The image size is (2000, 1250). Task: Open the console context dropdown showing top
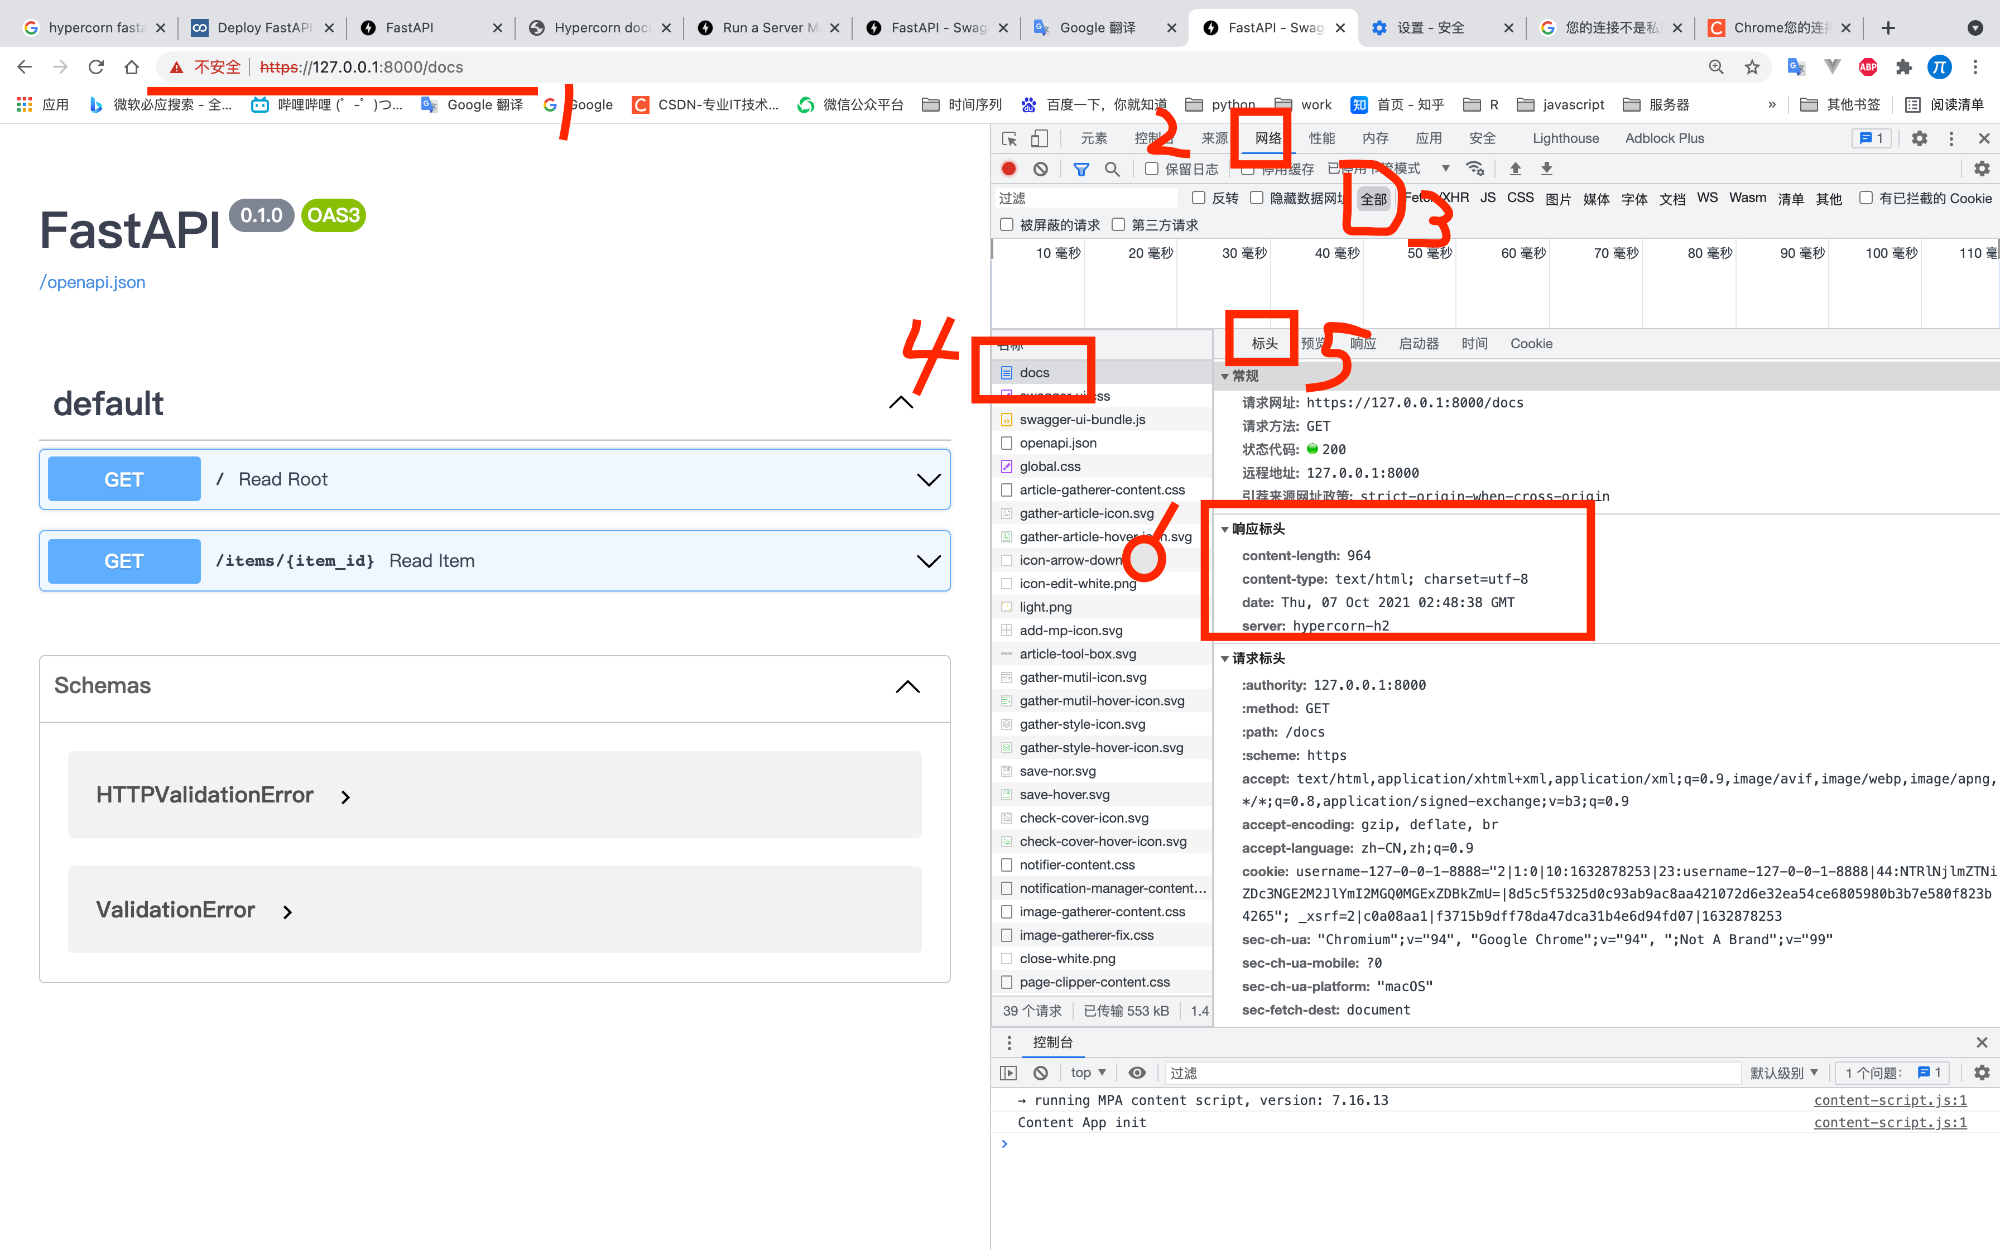(1087, 1072)
